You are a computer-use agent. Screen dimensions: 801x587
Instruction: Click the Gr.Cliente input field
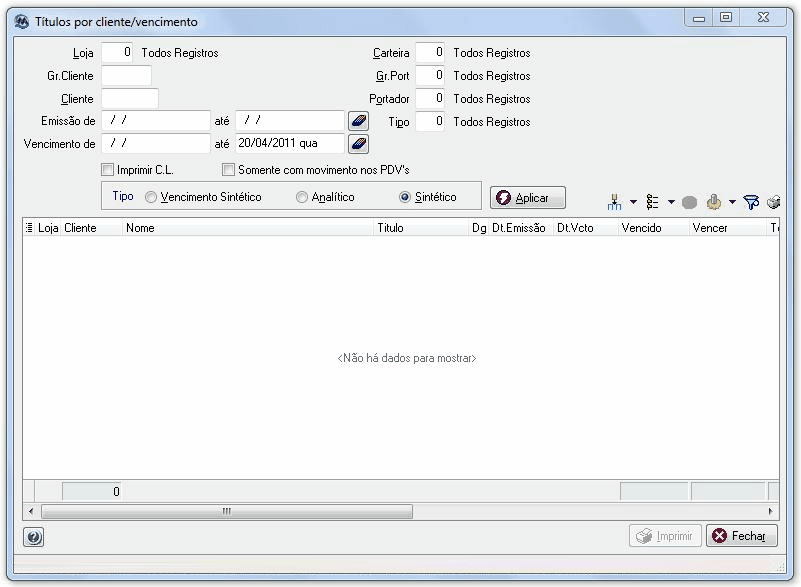126,76
